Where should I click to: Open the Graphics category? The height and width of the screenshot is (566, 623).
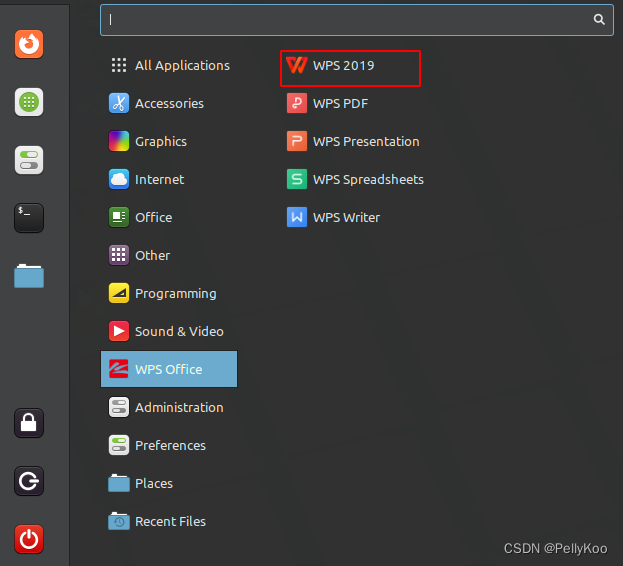click(x=161, y=142)
